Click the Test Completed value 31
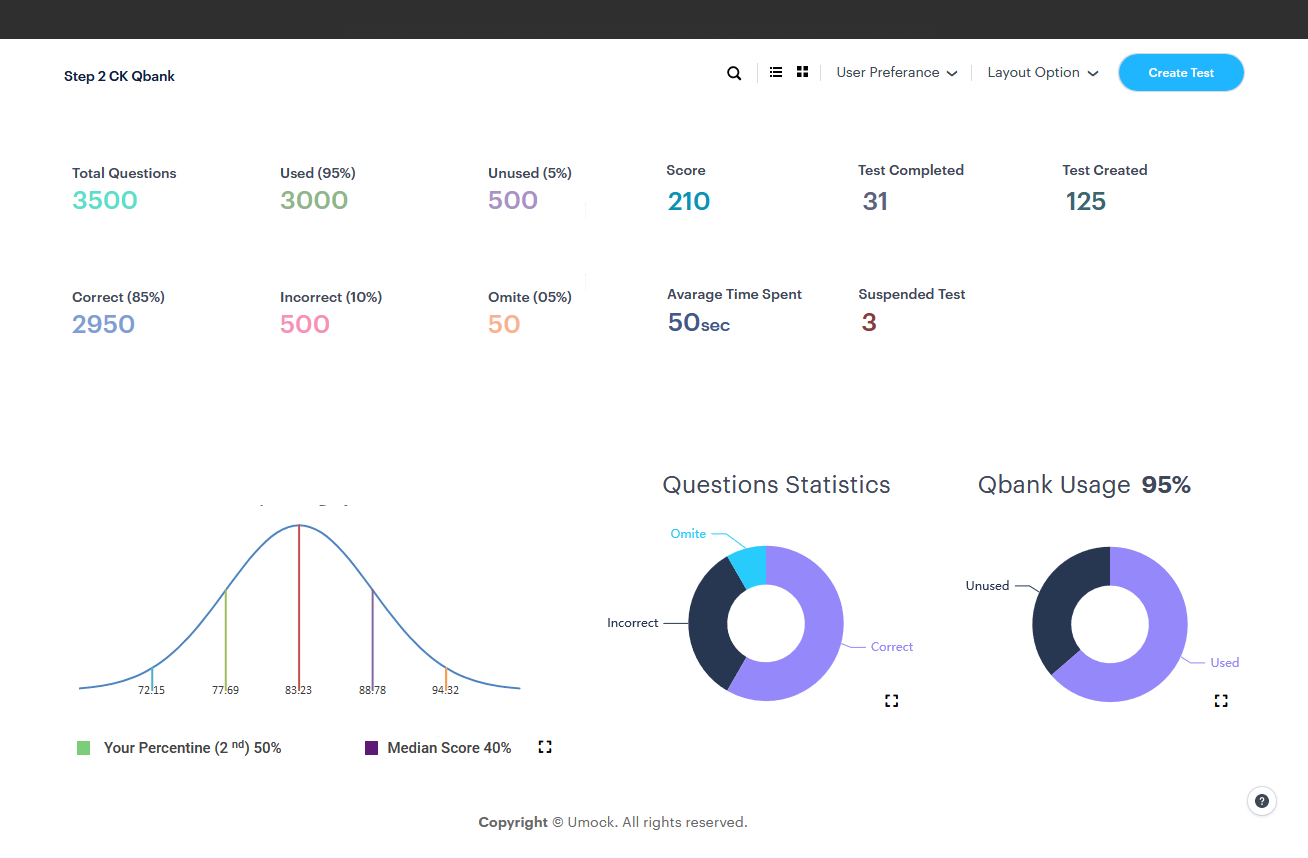The width and height of the screenshot is (1308, 858). pos(875,201)
